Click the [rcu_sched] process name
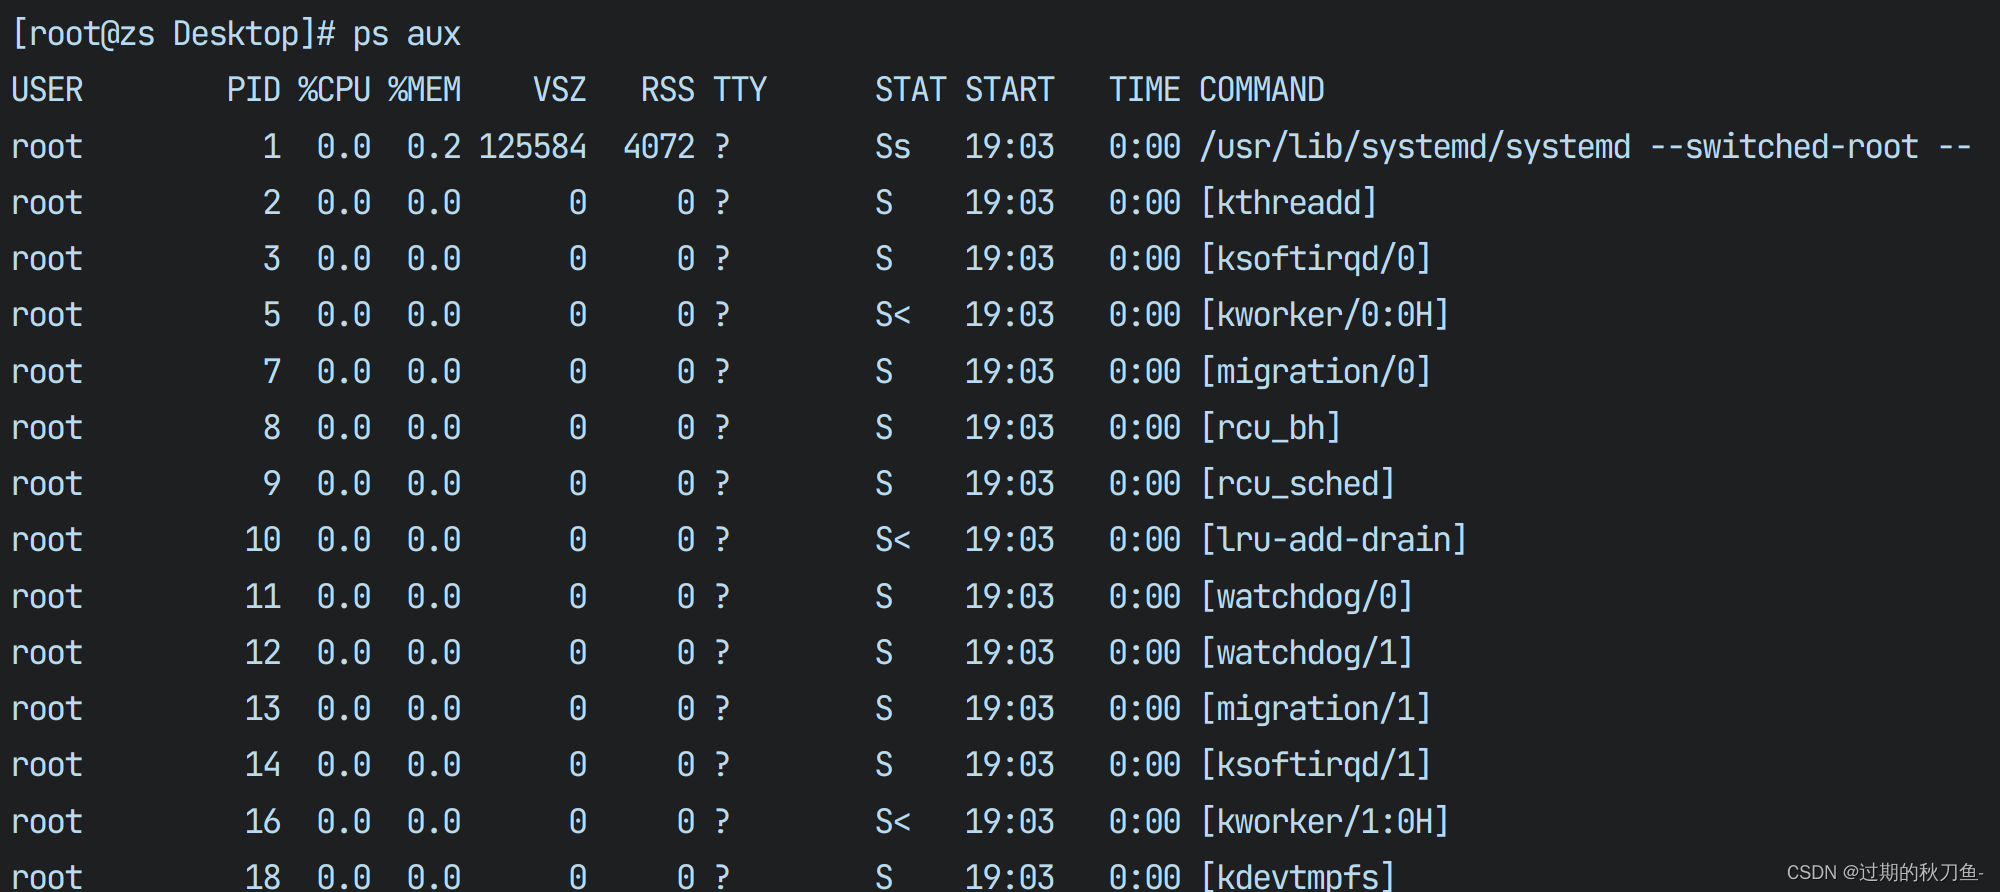 (x=1297, y=484)
